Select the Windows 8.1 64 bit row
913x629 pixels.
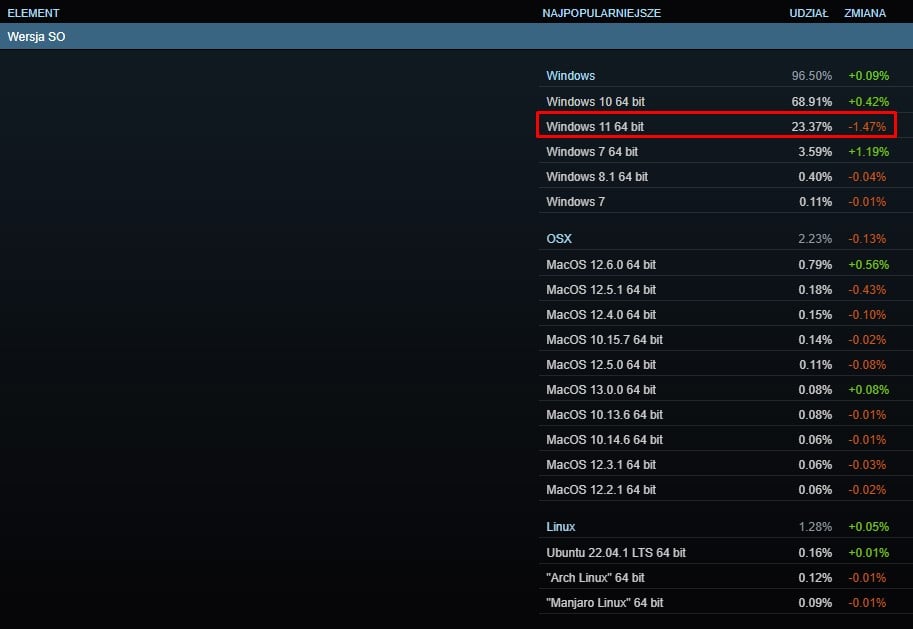tap(596, 177)
